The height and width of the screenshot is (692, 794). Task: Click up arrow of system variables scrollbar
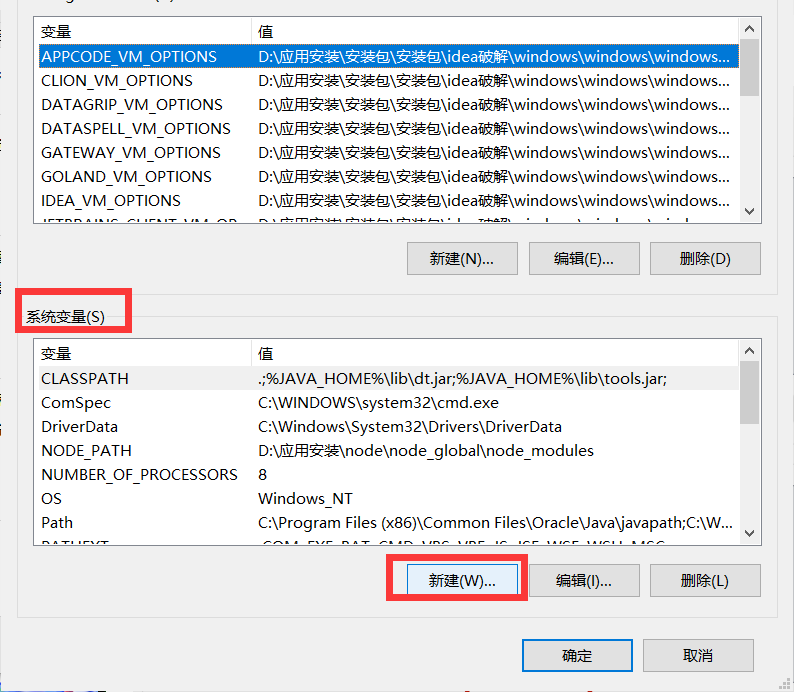[749, 351]
